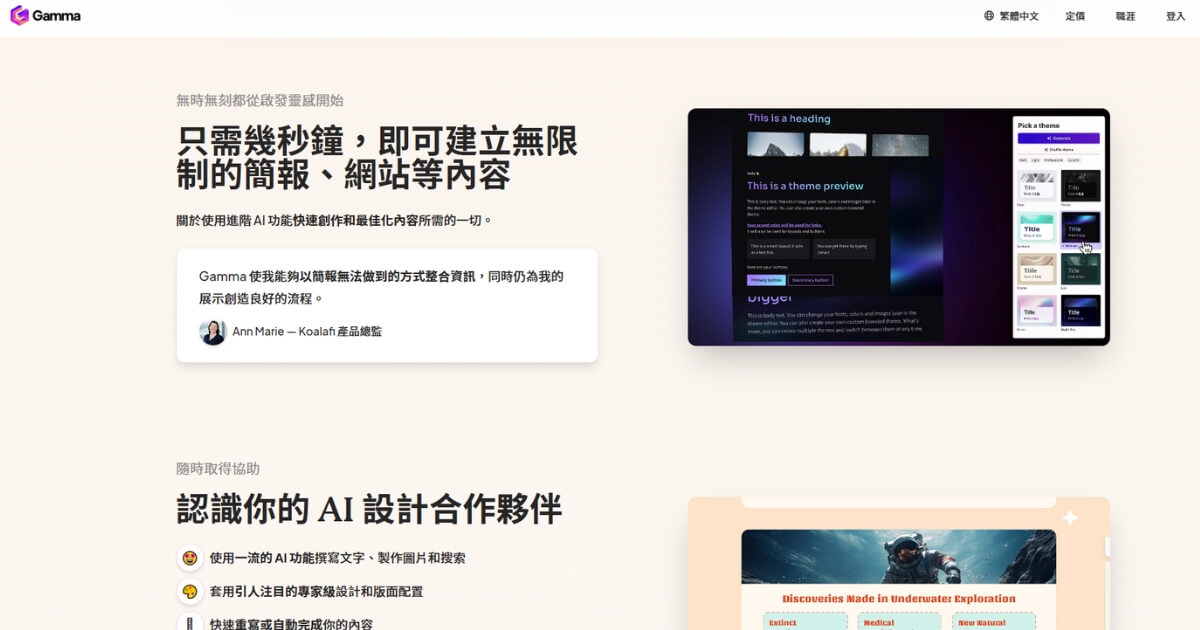Viewport: 1200px width, 630px height.
Task: Click the Gamma logo icon
Action: pos(19,15)
